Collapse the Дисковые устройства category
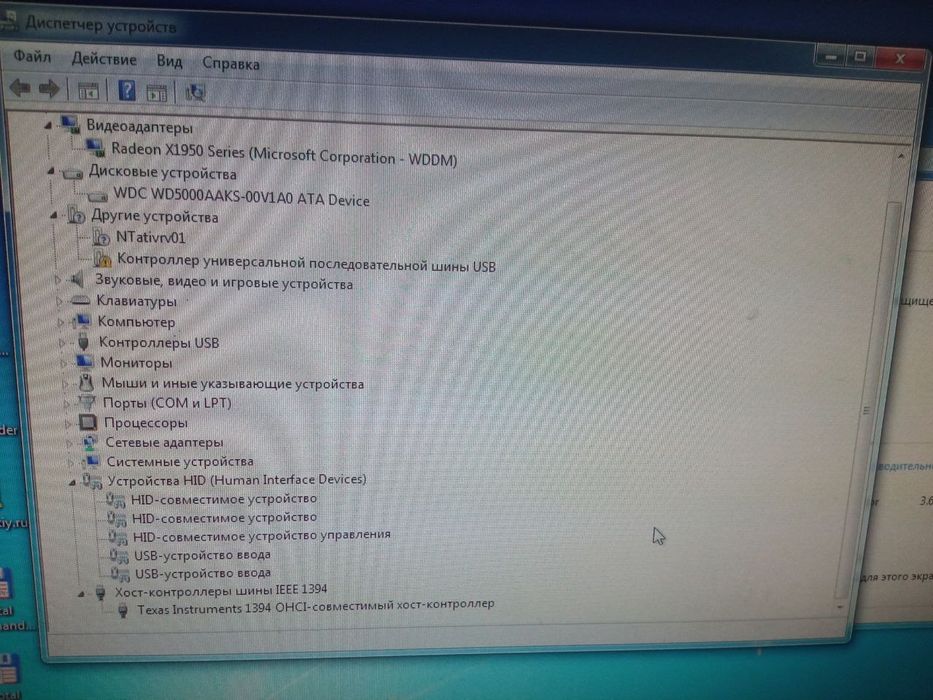Viewport: 933px width, 700px height. pyautogui.click(x=51, y=171)
